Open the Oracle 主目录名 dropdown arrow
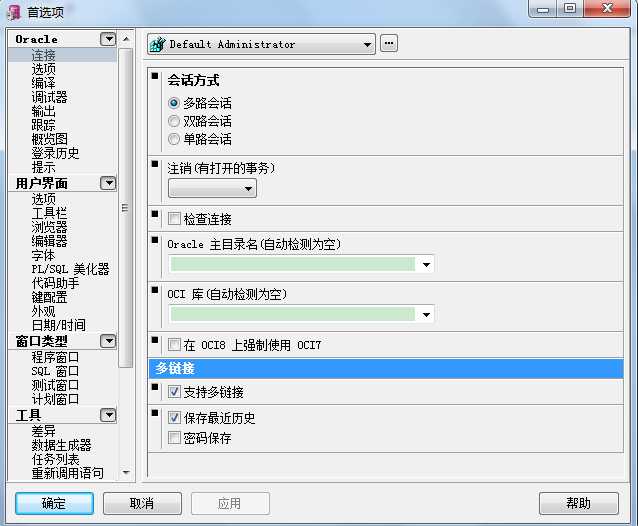 tap(426, 265)
